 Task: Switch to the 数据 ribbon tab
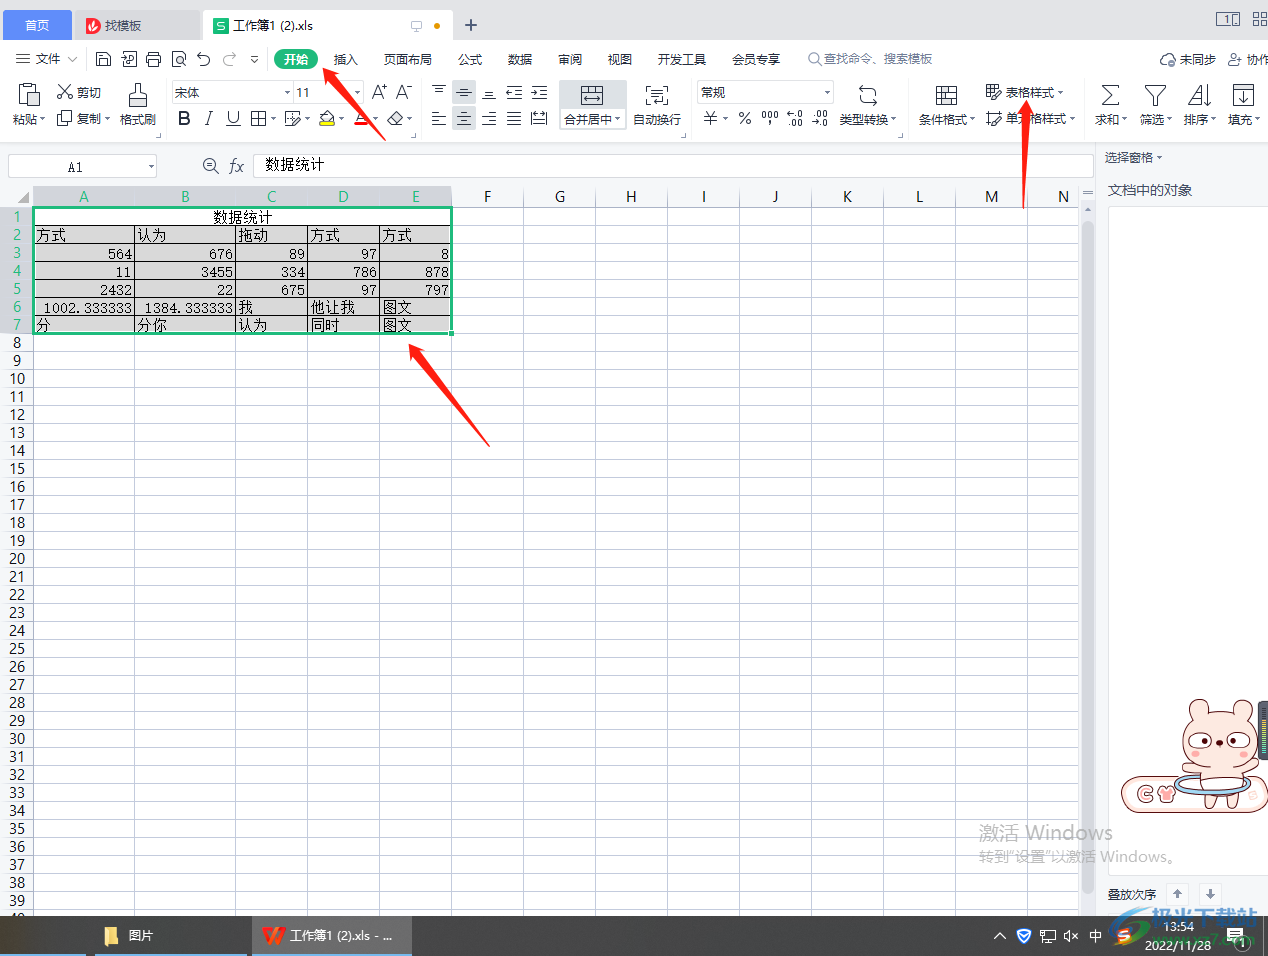pos(520,59)
